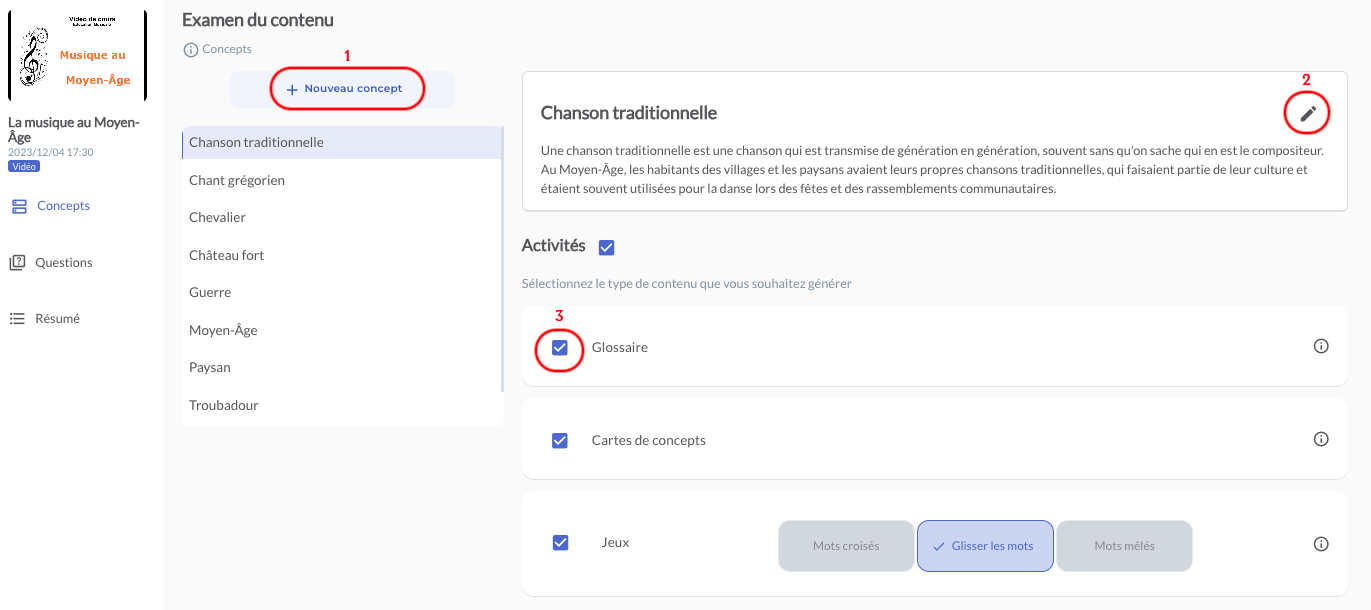Deselect the Glisser les mots option
The width and height of the screenshot is (1371, 610).
[x=984, y=546]
